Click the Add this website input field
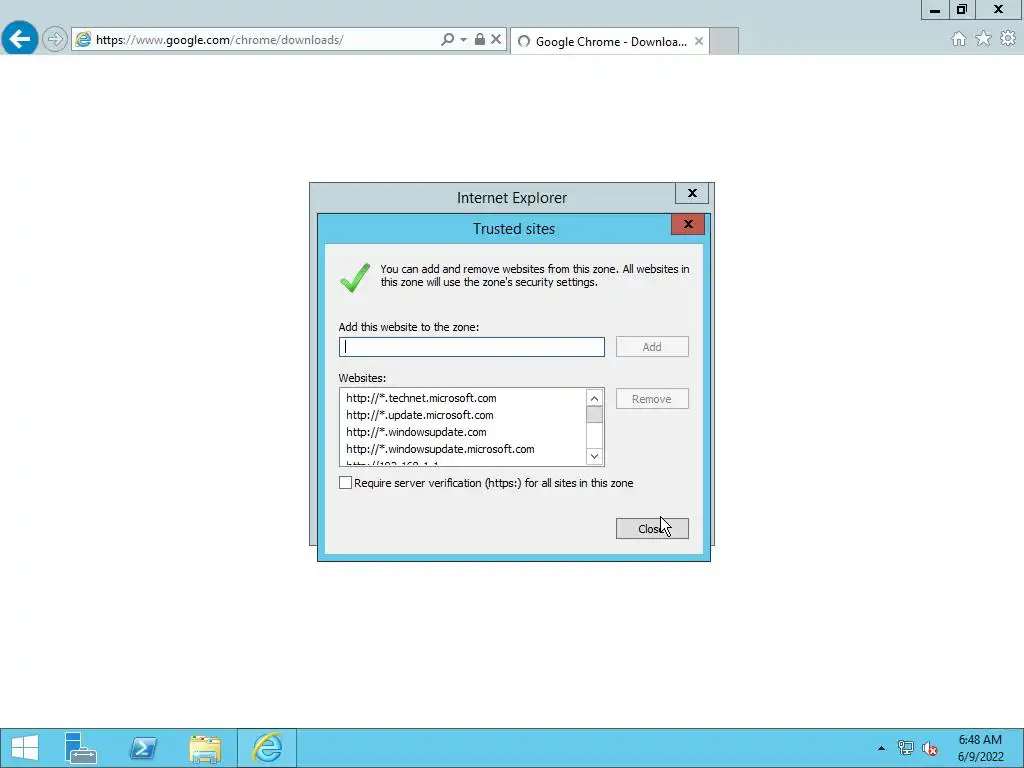This screenshot has height=768, width=1024. [472, 347]
